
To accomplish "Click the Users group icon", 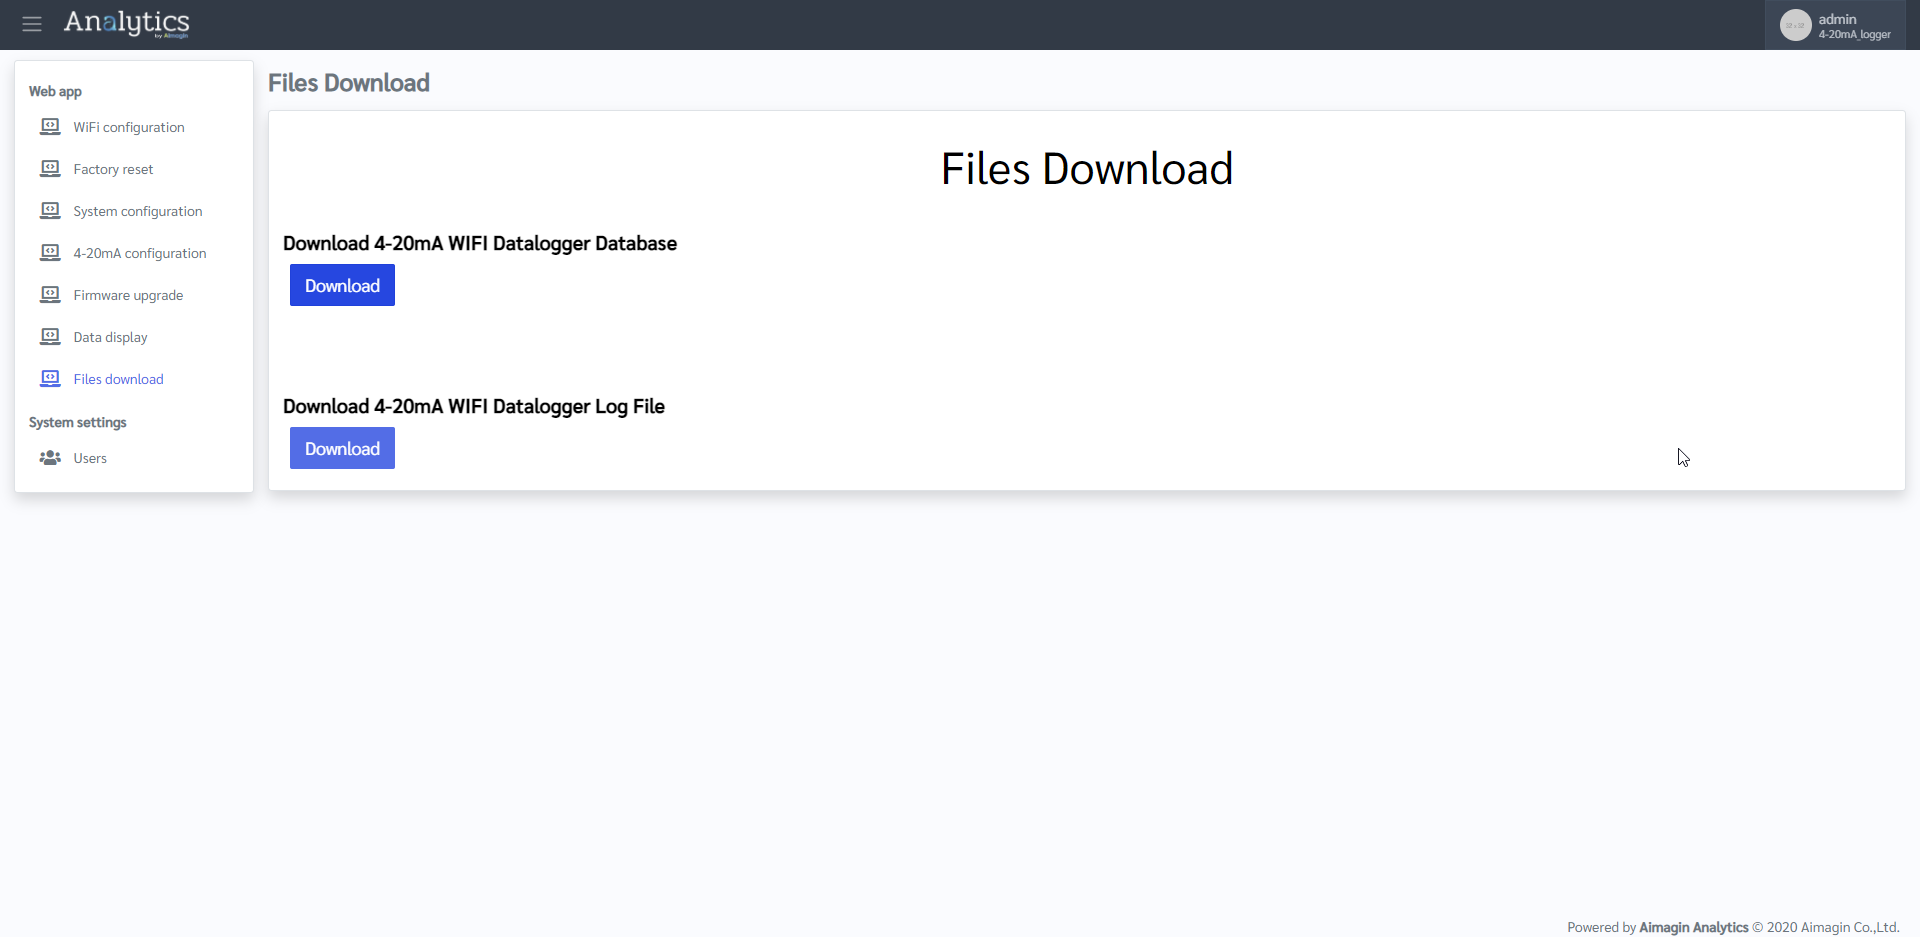I will [x=50, y=458].
